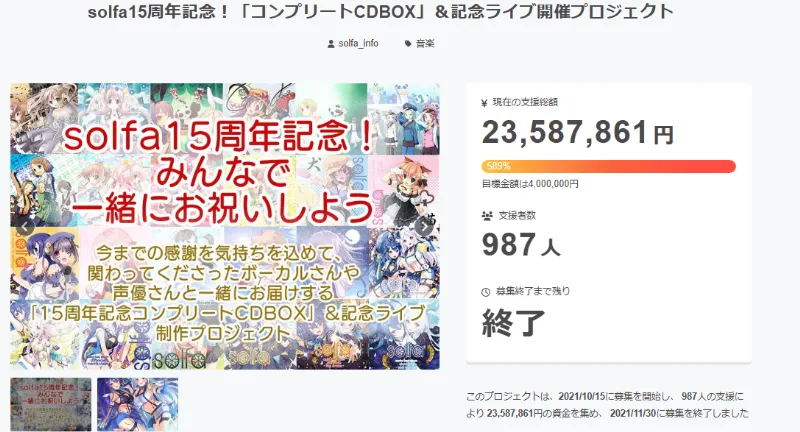
Task: Click the tag icon beside 音楽
Action: click(408, 44)
